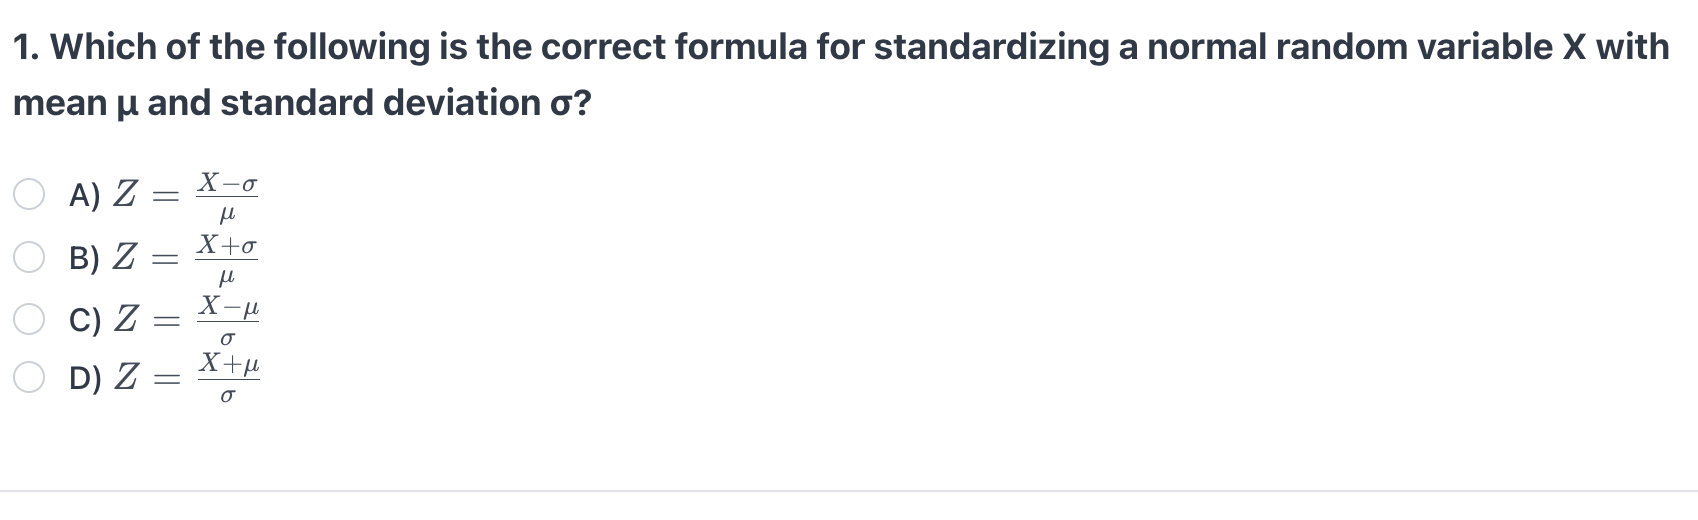
Task: Click the Z symbol in option D
Action: (126, 378)
